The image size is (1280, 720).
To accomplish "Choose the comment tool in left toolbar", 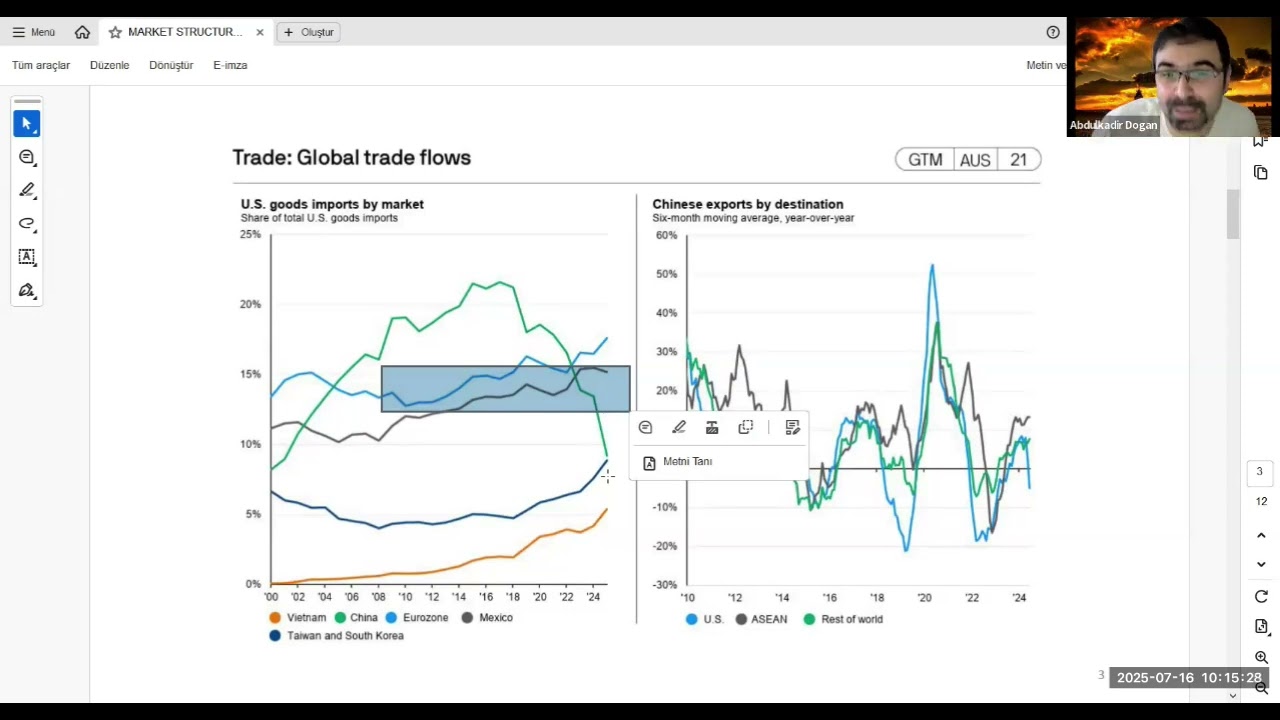I will point(27,157).
